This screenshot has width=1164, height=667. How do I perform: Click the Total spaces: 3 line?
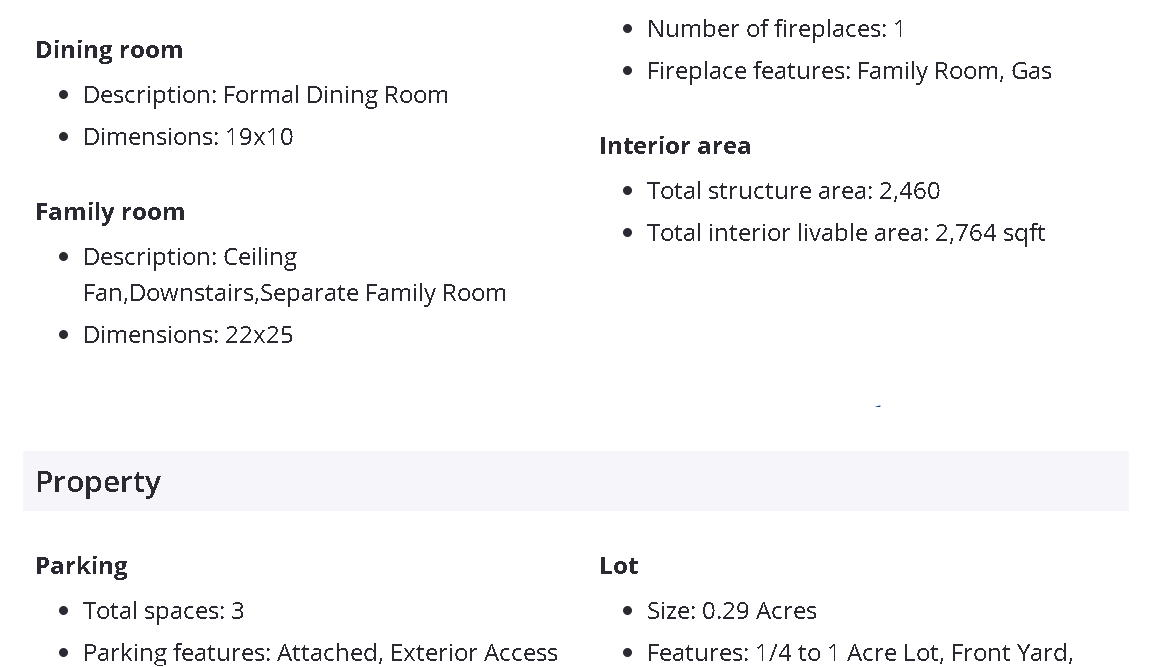click(163, 611)
